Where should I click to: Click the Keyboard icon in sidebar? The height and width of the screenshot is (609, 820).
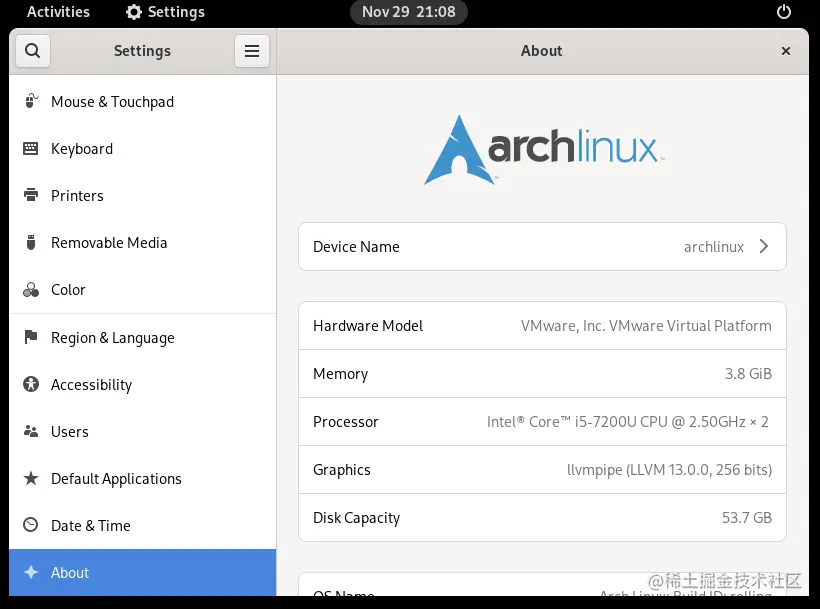[31, 148]
